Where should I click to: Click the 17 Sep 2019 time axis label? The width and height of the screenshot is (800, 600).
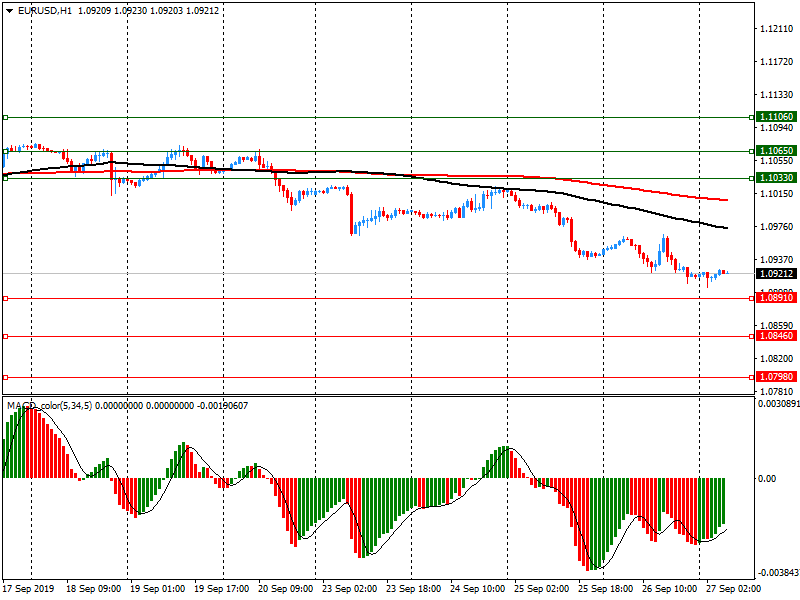[28, 589]
